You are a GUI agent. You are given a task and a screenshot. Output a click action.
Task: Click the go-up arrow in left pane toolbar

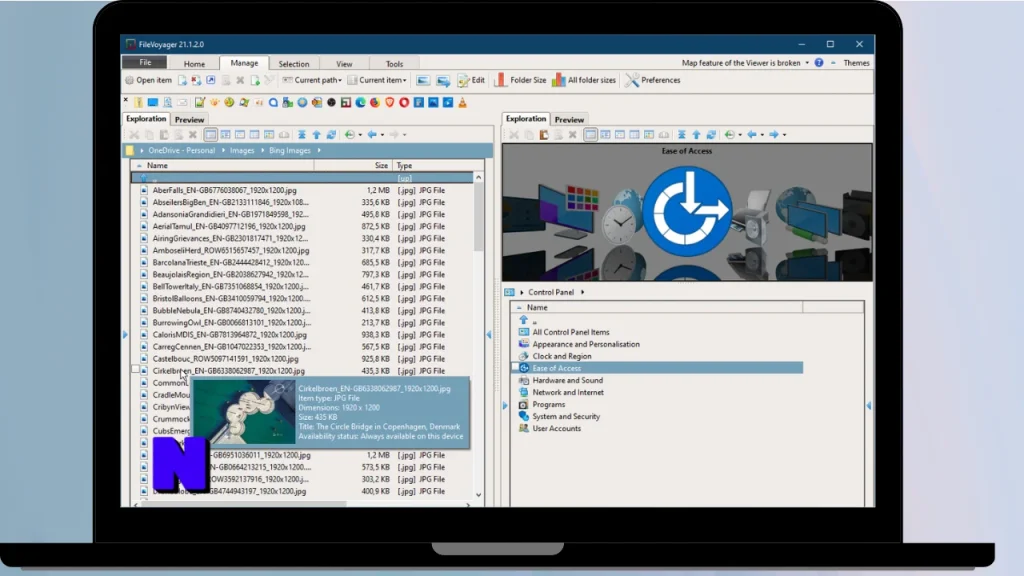point(317,135)
